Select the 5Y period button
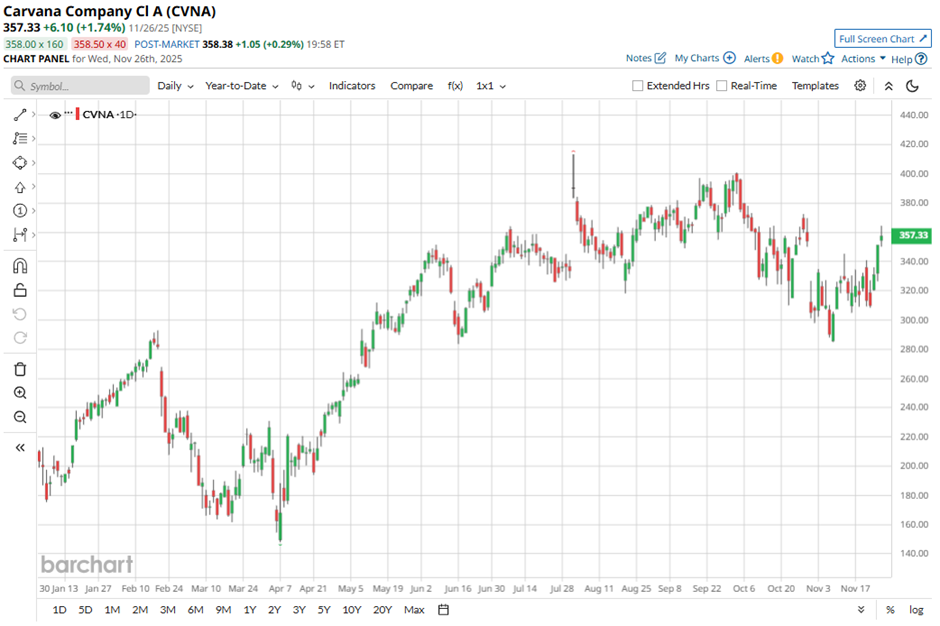Screen dimensions: 940x626 [324, 610]
